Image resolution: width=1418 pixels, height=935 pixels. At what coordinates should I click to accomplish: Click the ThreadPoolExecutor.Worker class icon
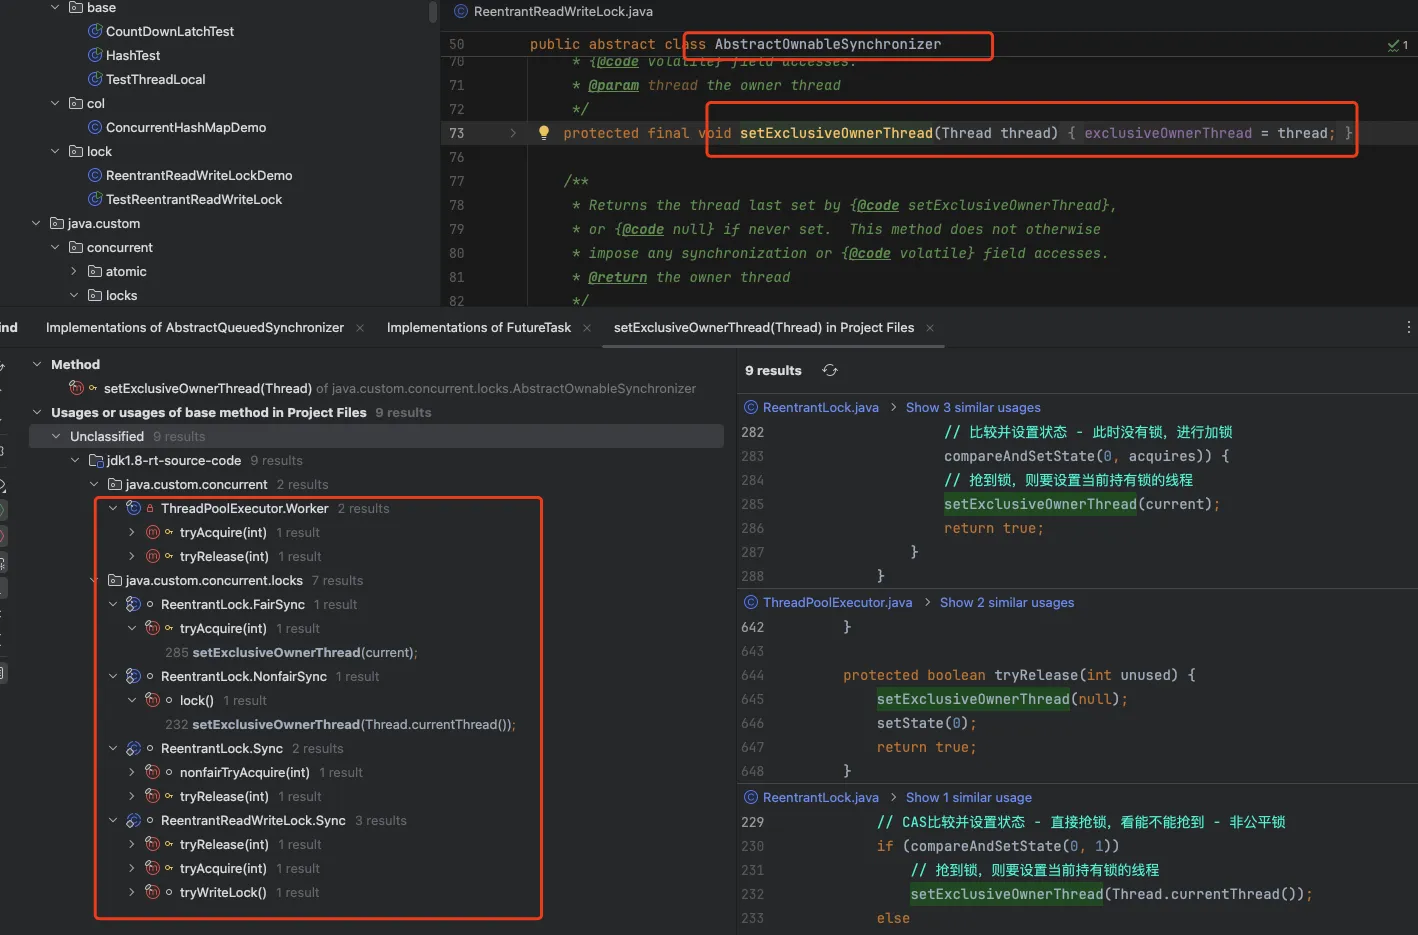coord(133,508)
